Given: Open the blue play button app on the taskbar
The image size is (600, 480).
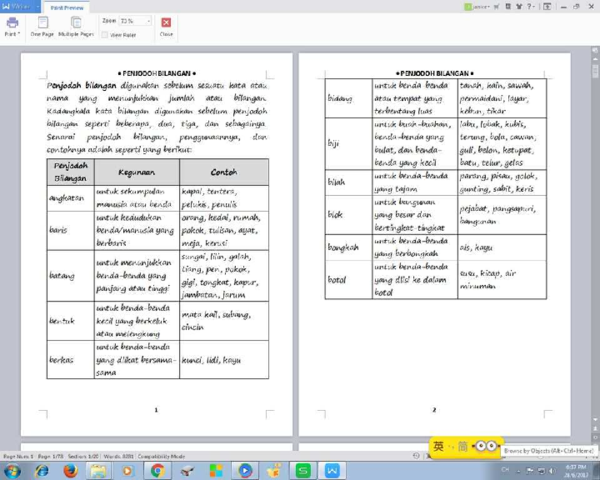Looking at the screenshot, I should point(245,470).
